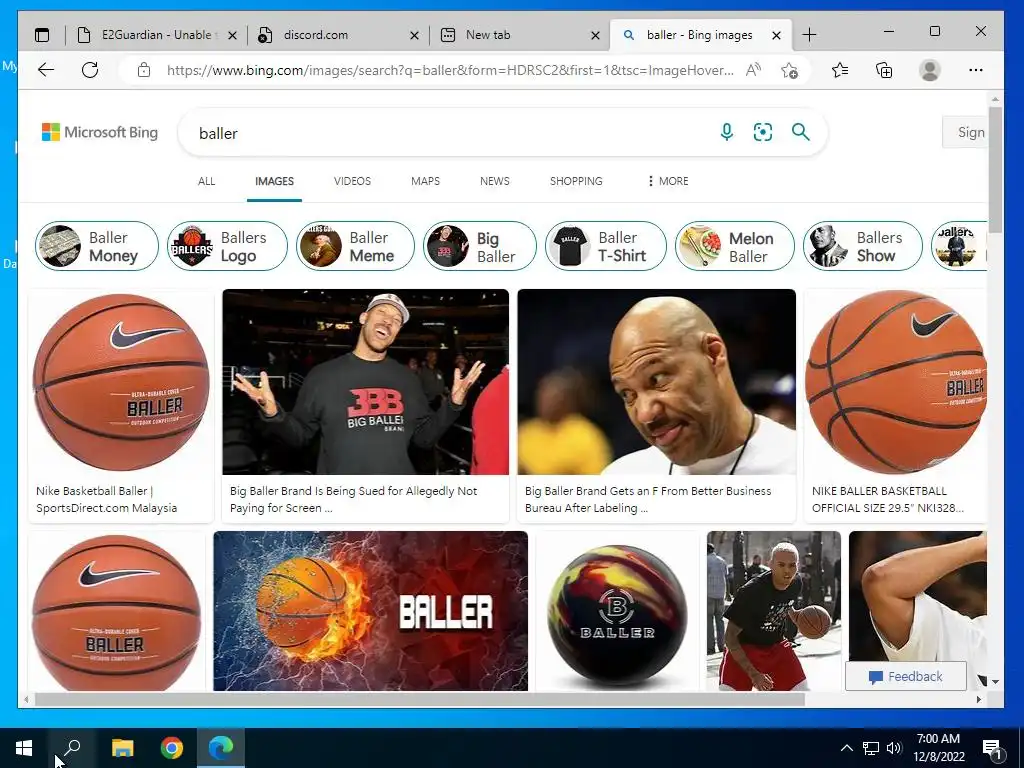Open man dribbling basketball outdoors image
Image resolution: width=1024 pixels, height=768 pixels.
coord(774,611)
